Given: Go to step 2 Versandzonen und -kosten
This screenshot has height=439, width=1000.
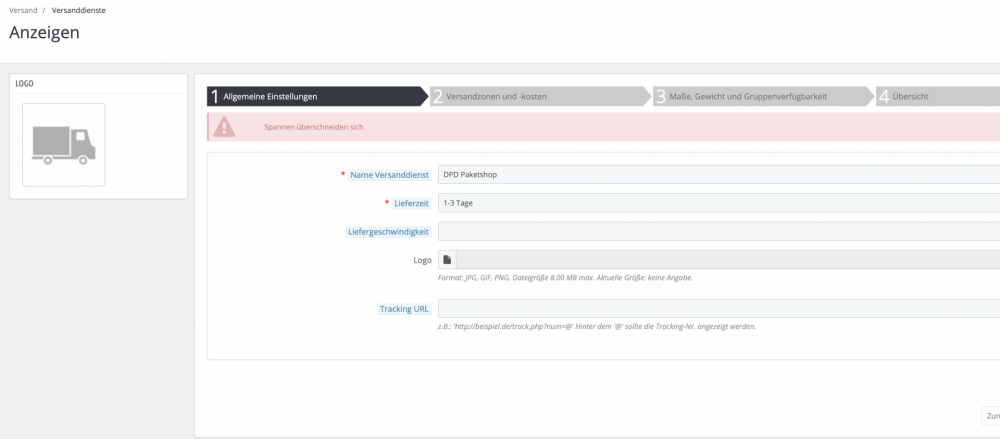Looking at the screenshot, I should (541, 96).
